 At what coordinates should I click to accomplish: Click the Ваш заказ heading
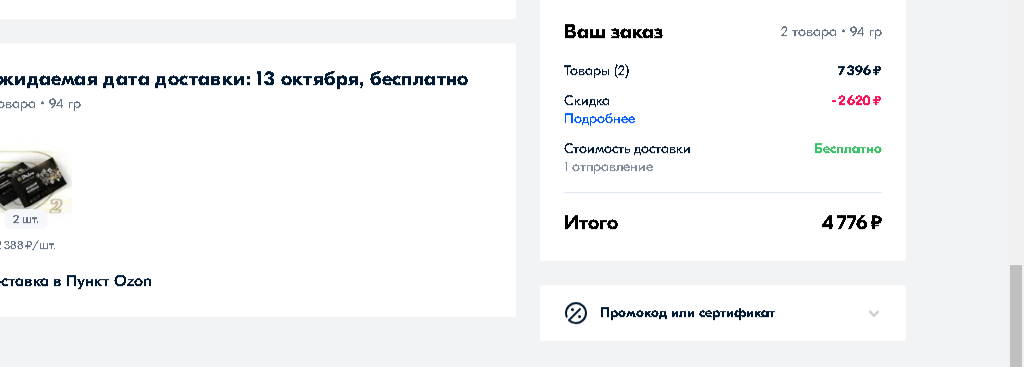click(x=613, y=32)
